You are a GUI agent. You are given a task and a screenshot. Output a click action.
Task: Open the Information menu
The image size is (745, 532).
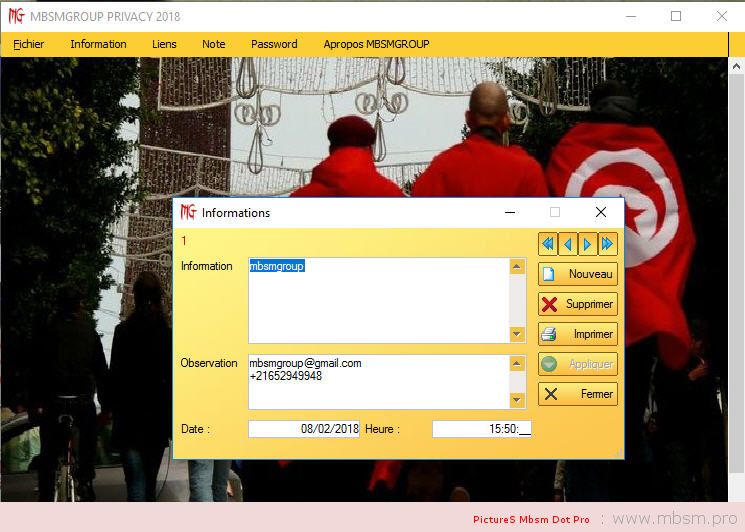point(98,44)
